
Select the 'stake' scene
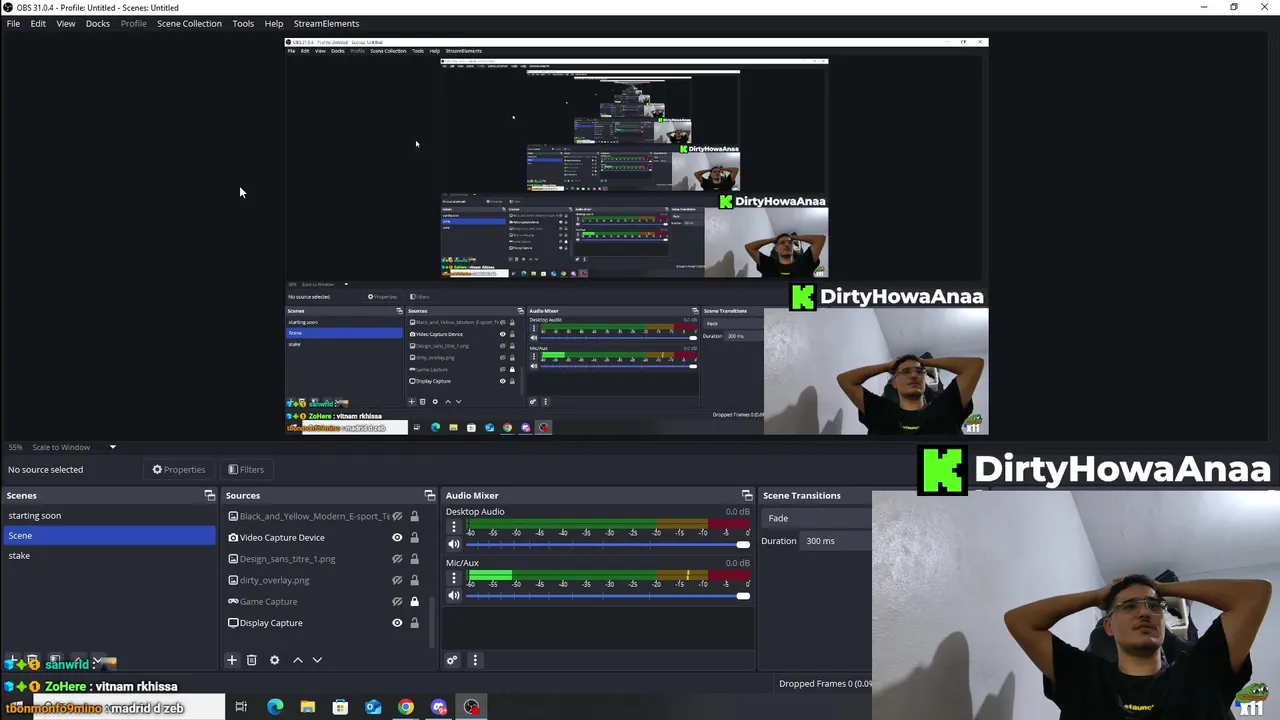[x=109, y=555]
